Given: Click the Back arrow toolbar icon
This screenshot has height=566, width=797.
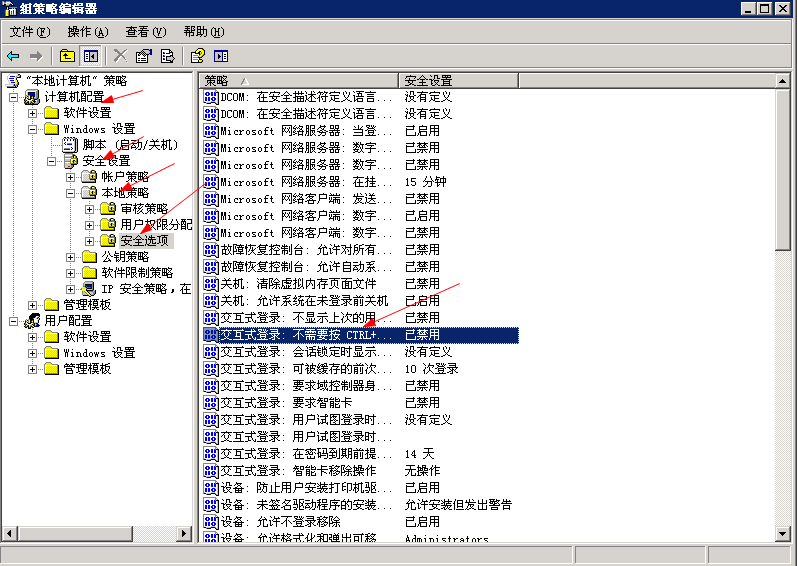Looking at the screenshot, I should [13, 56].
